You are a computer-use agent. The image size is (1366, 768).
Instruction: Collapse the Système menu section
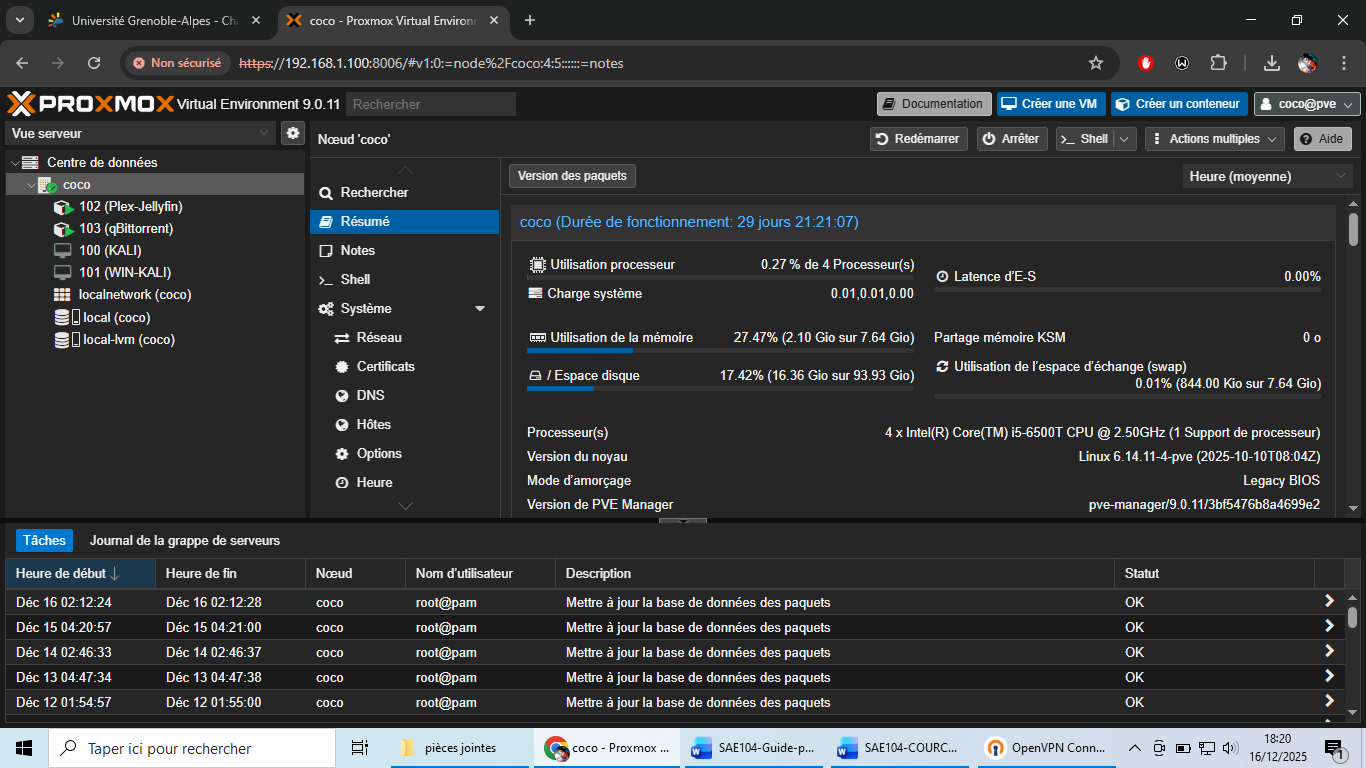click(480, 309)
